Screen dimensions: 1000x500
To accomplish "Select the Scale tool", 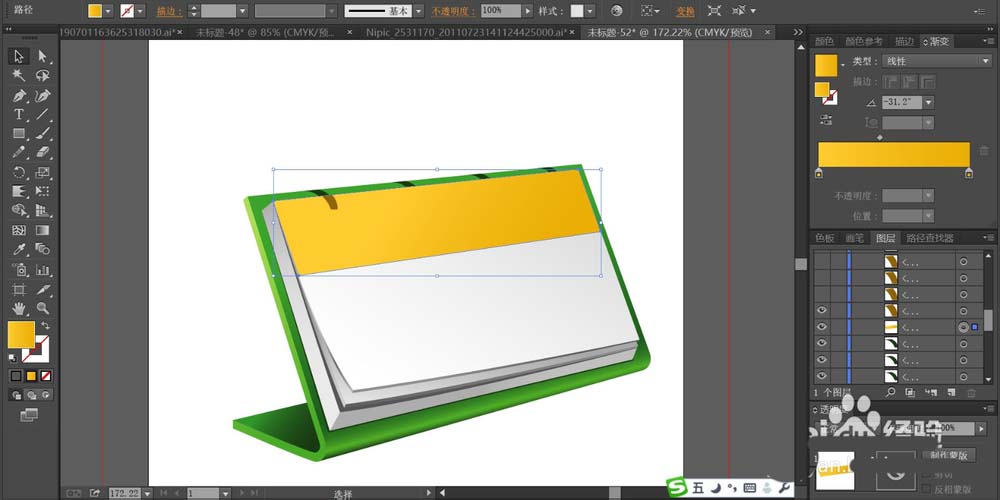I will [42, 172].
